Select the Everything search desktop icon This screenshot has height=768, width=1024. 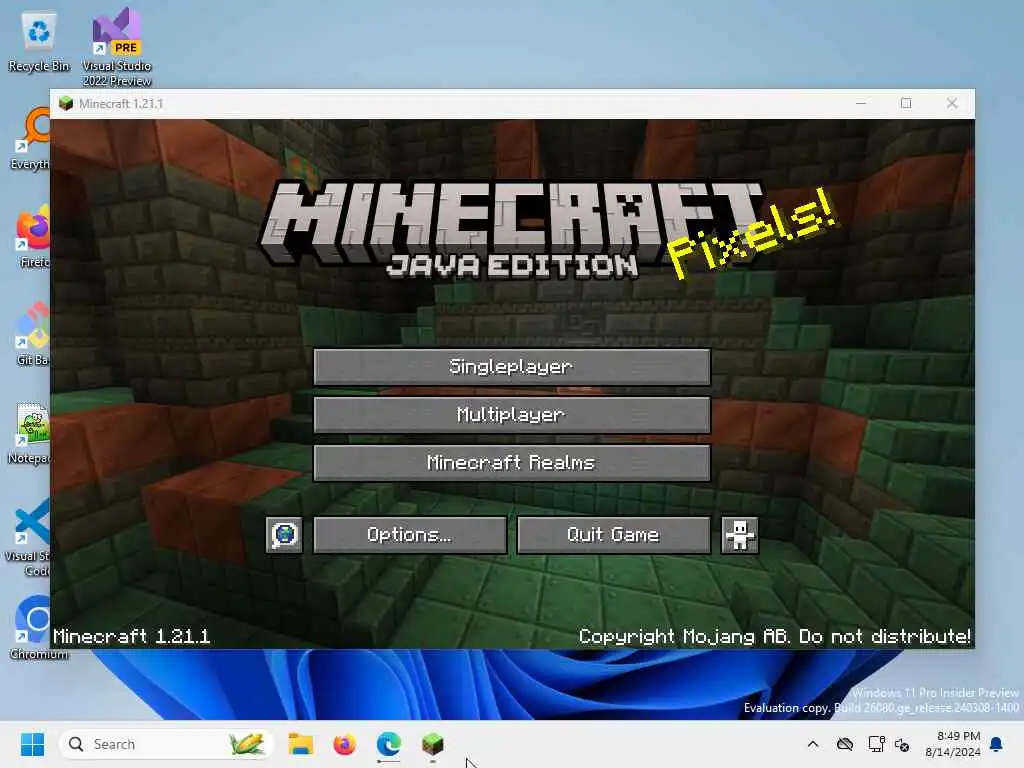point(30,138)
